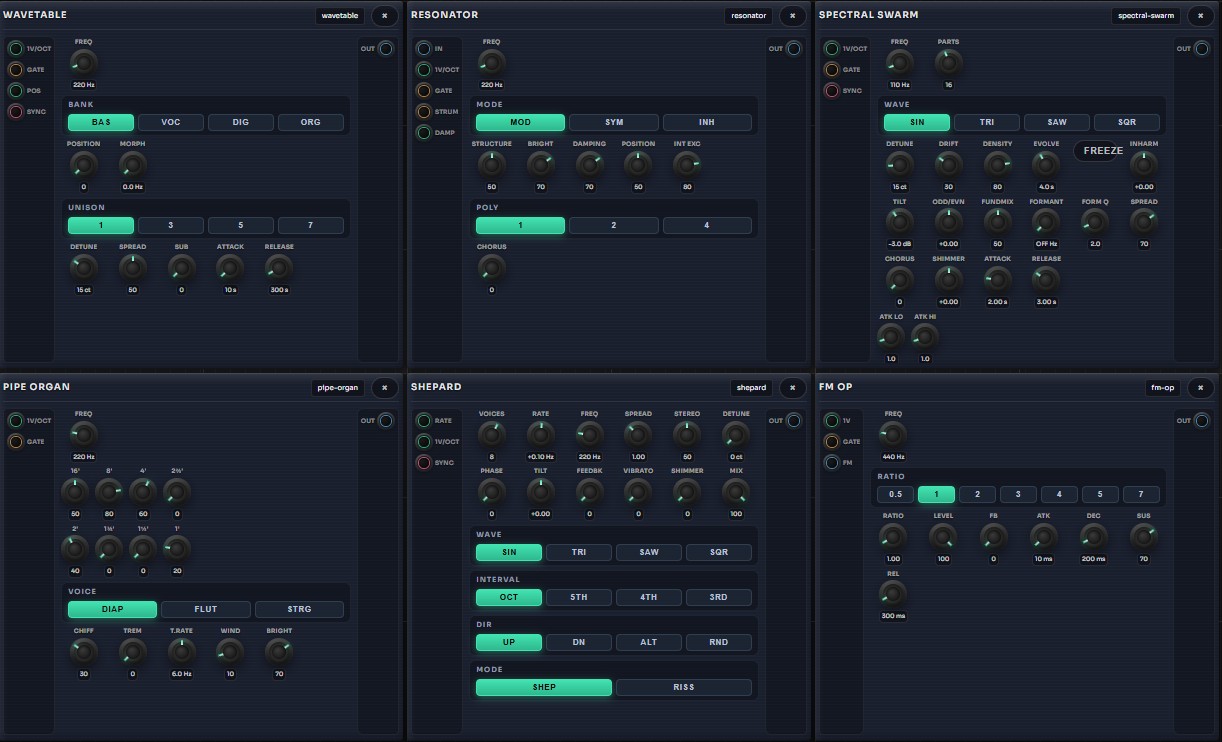Toggle the FREEZE button in Spectral Swarm

(x=1103, y=151)
